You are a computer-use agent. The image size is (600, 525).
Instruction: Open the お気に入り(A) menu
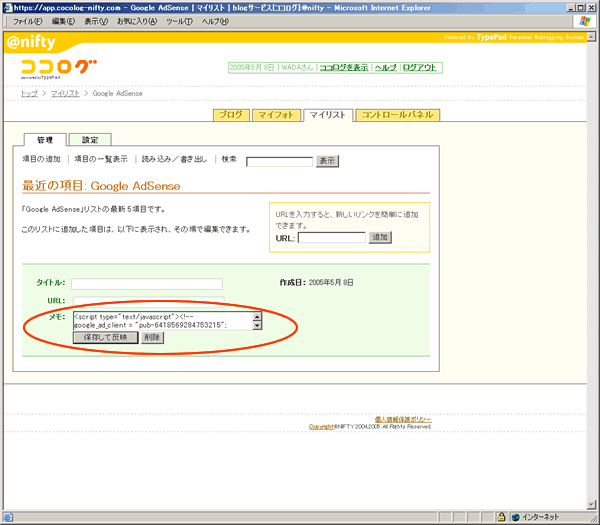138,21
